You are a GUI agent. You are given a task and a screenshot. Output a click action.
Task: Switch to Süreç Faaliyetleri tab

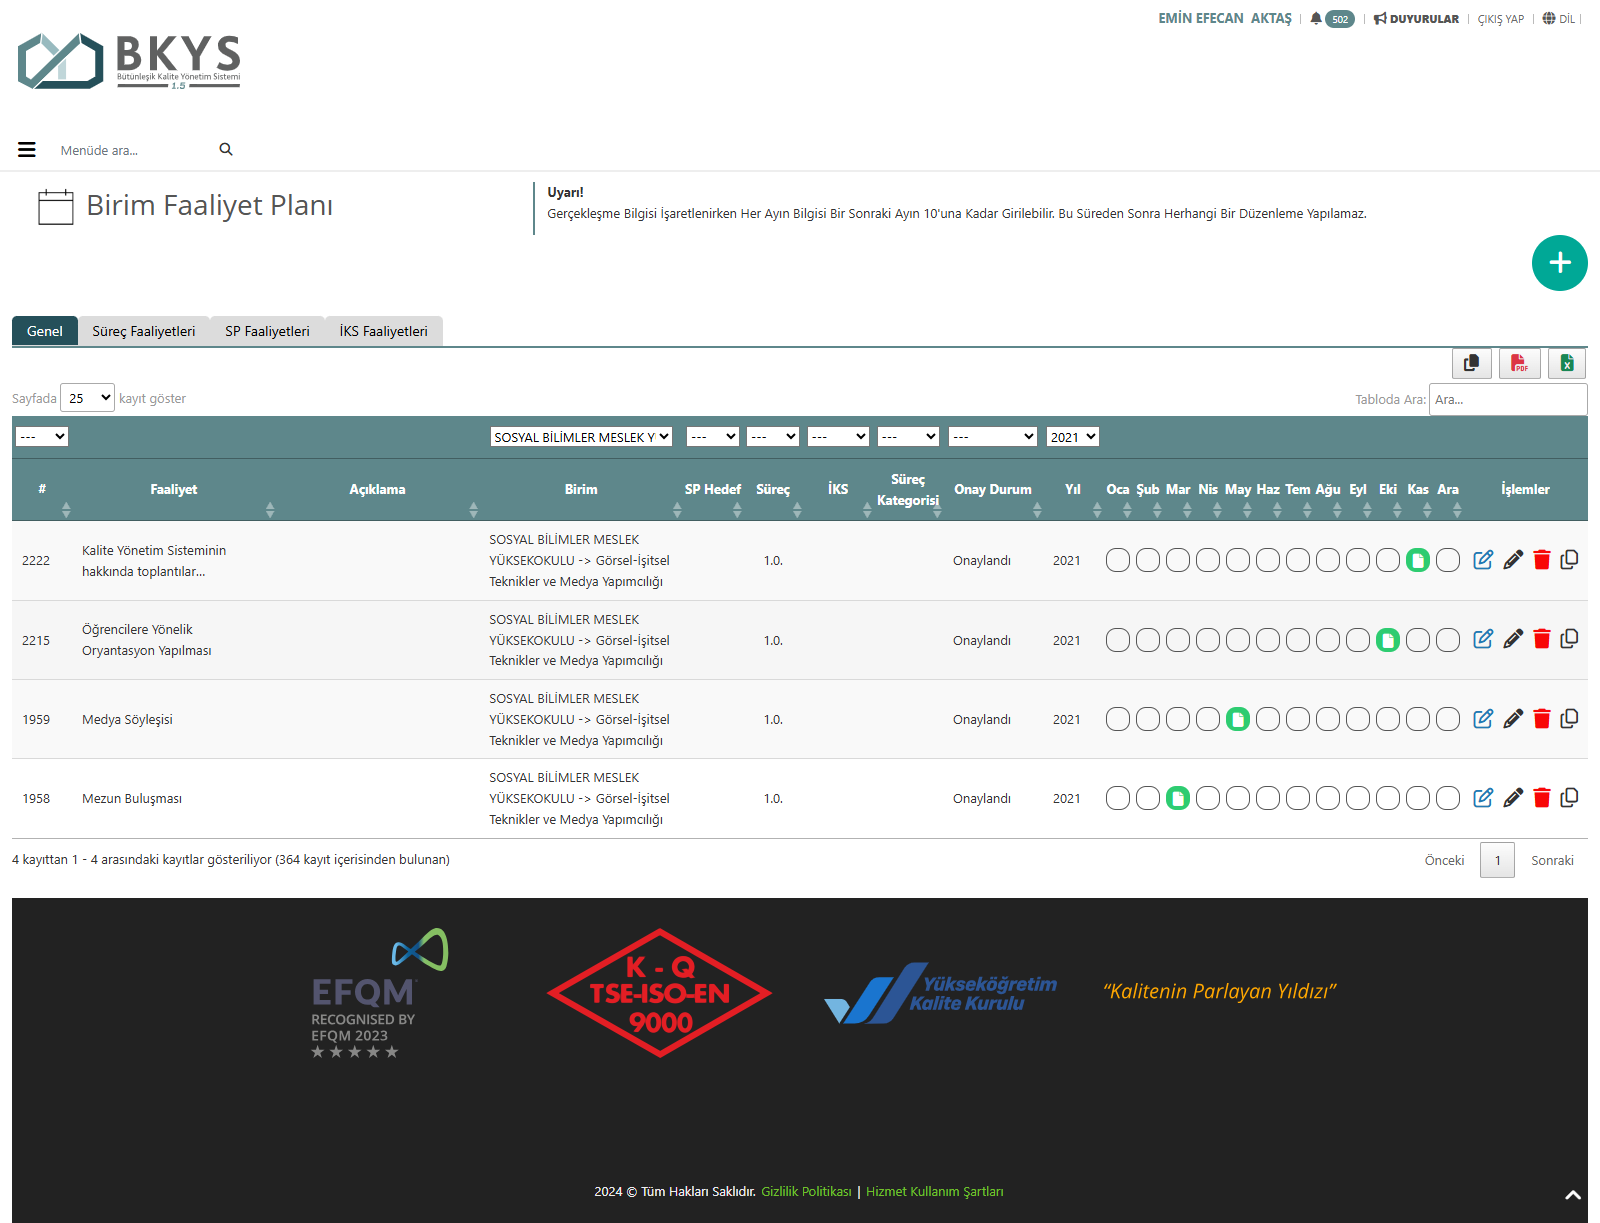(x=144, y=331)
